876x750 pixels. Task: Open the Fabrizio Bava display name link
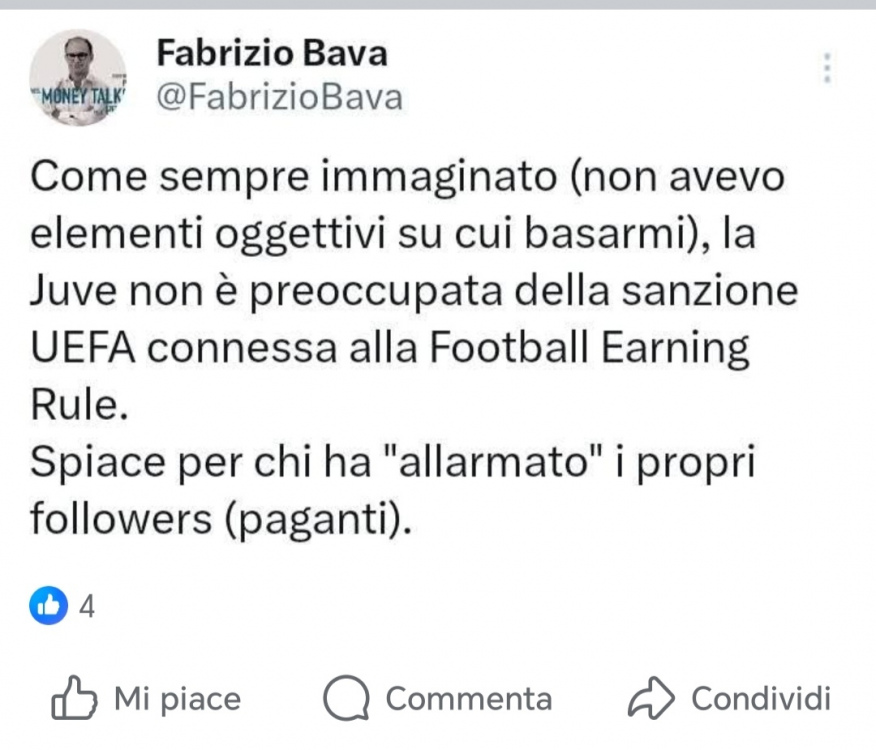(x=271, y=52)
